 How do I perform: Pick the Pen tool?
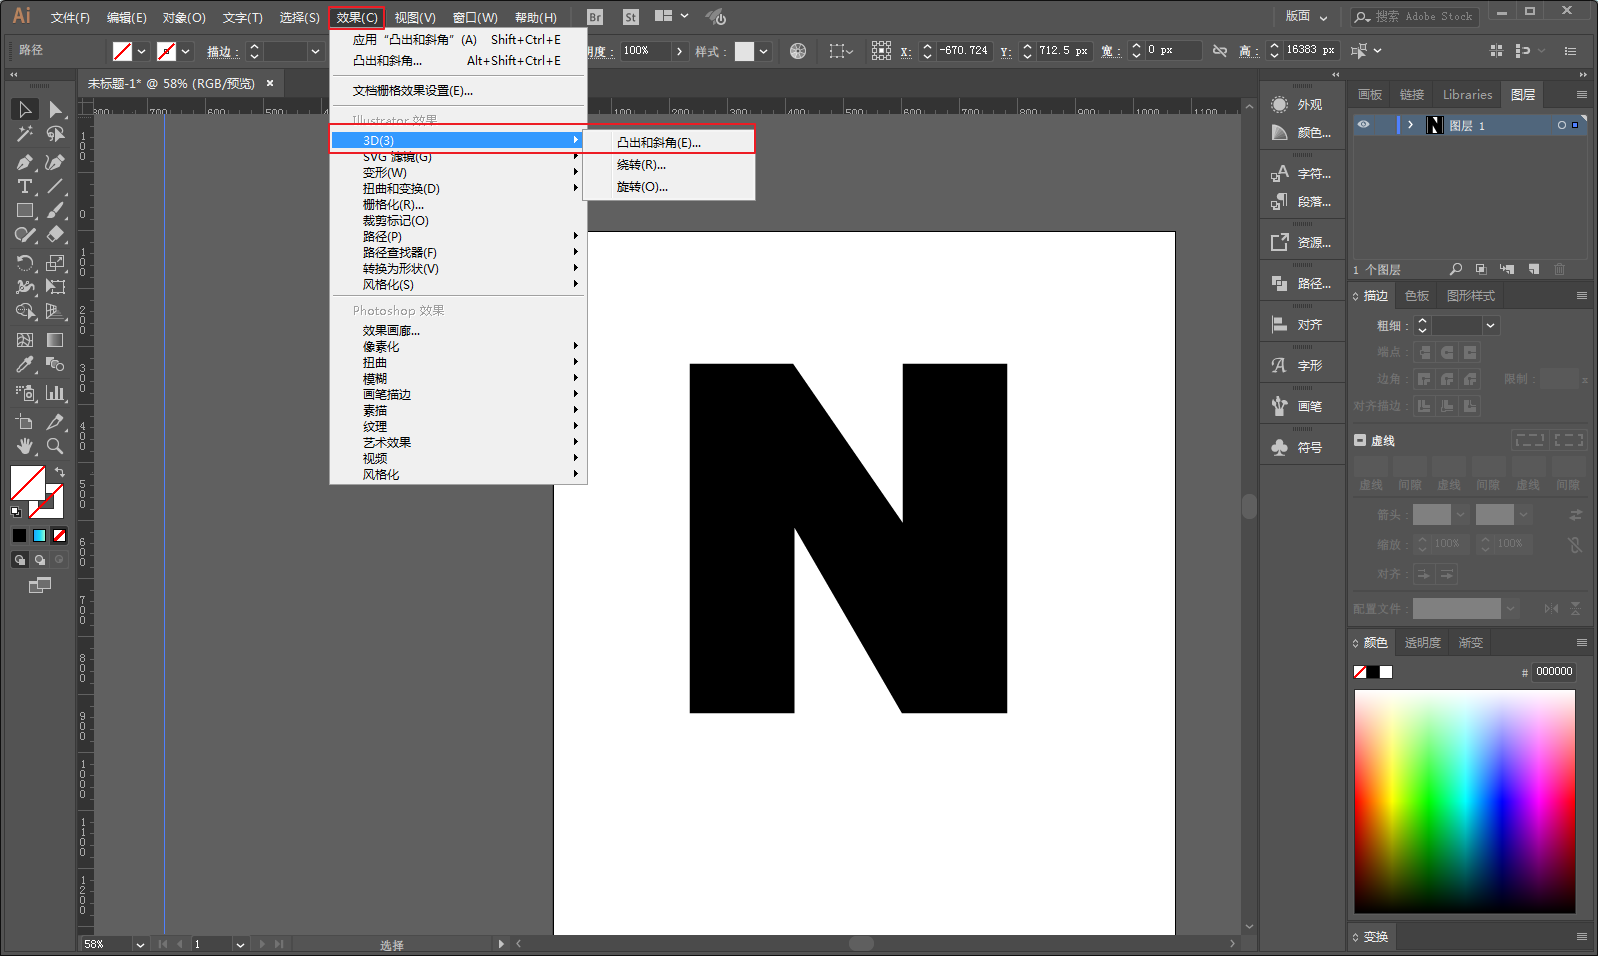[x=25, y=161]
